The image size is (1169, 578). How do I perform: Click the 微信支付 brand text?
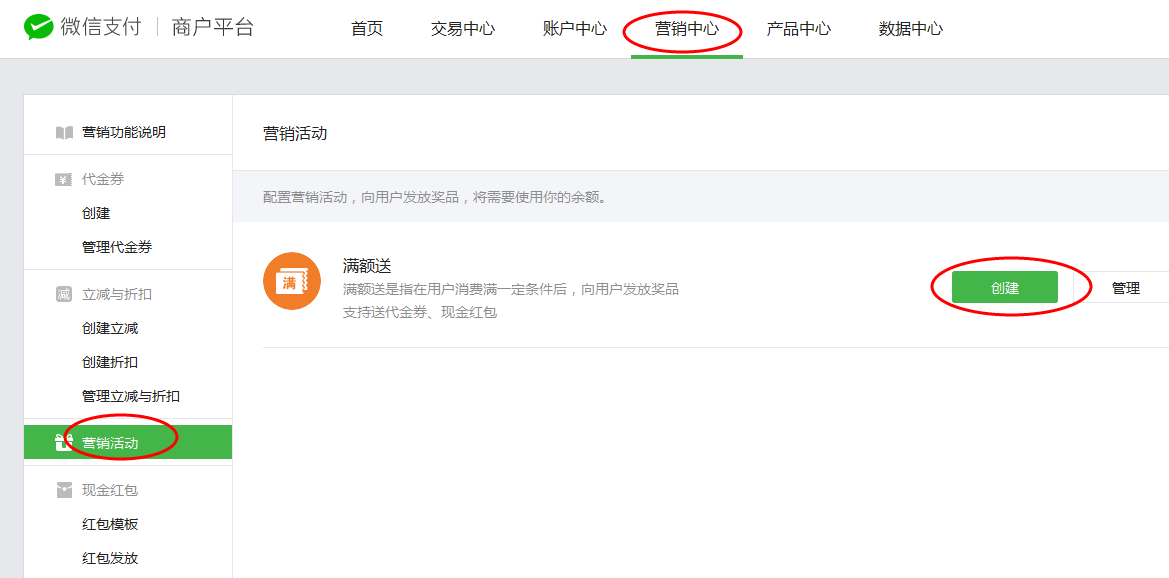pos(103,28)
